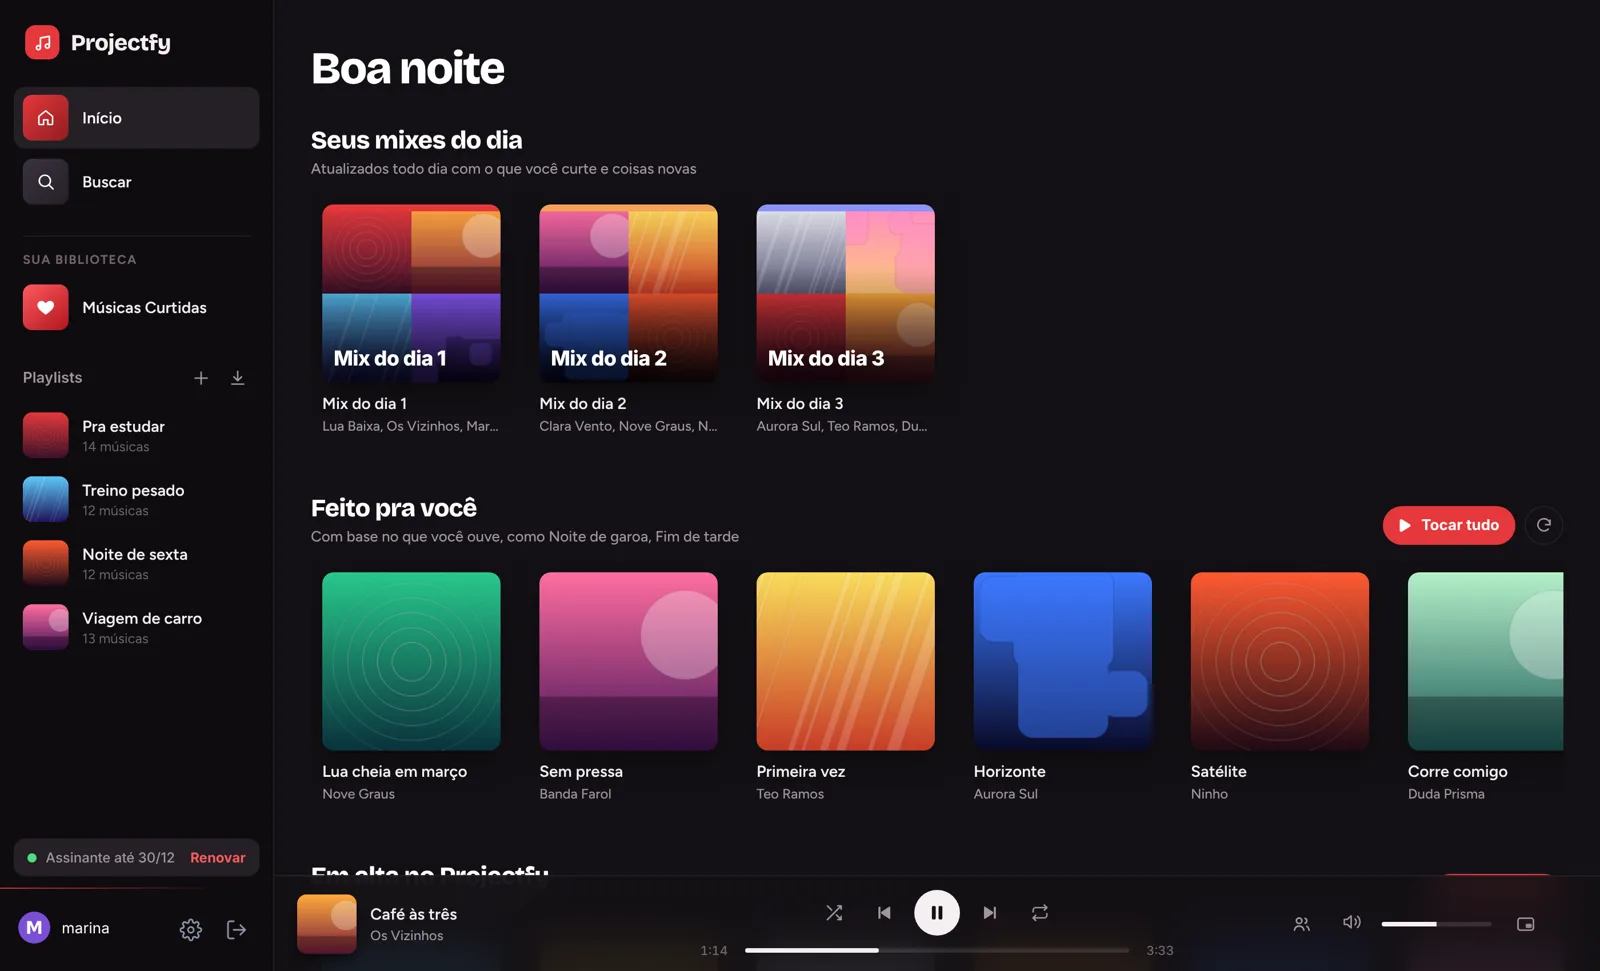The image size is (1600, 971).
Task: Click Café às três now-playing cover
Action: (x=327, y=924)
